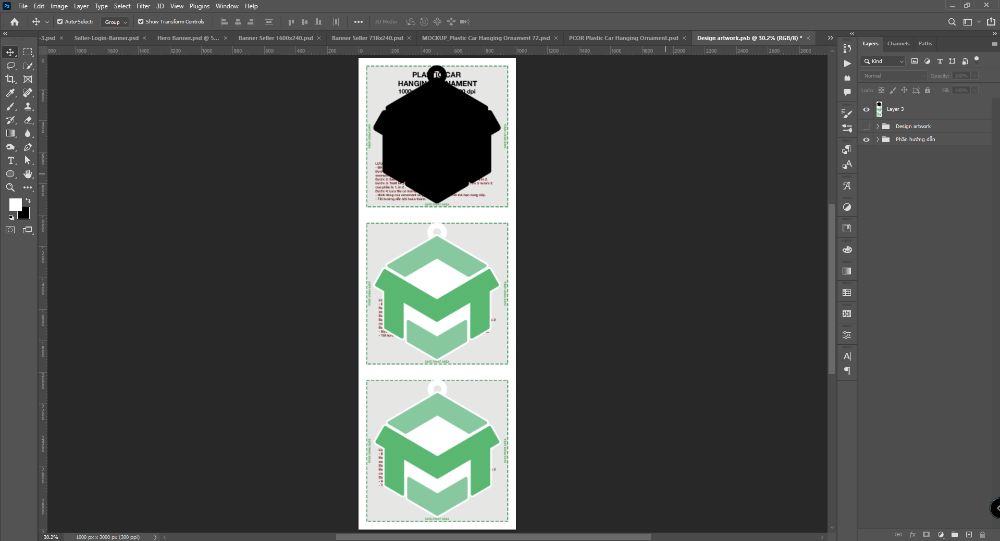
Task: Select the Eyedropper tool
Action: tap(11, 93)
